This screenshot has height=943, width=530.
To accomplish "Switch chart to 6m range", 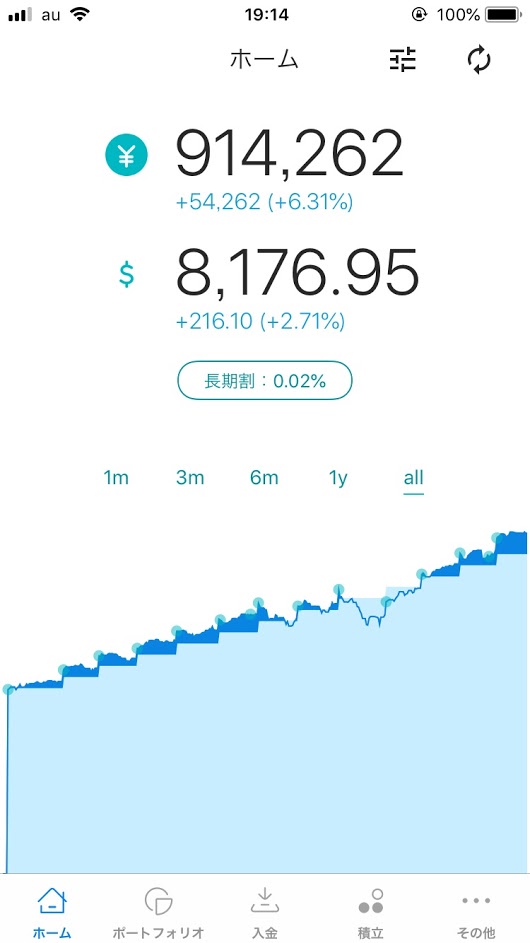I will (264, 478).
